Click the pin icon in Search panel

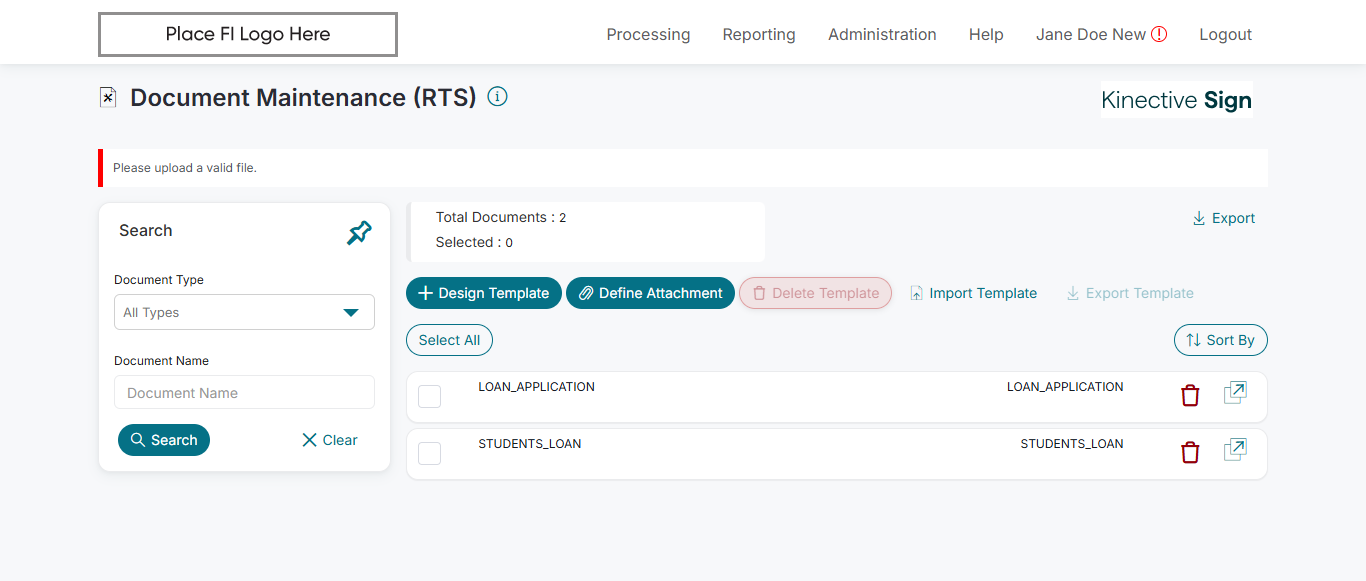coord(359,233)
